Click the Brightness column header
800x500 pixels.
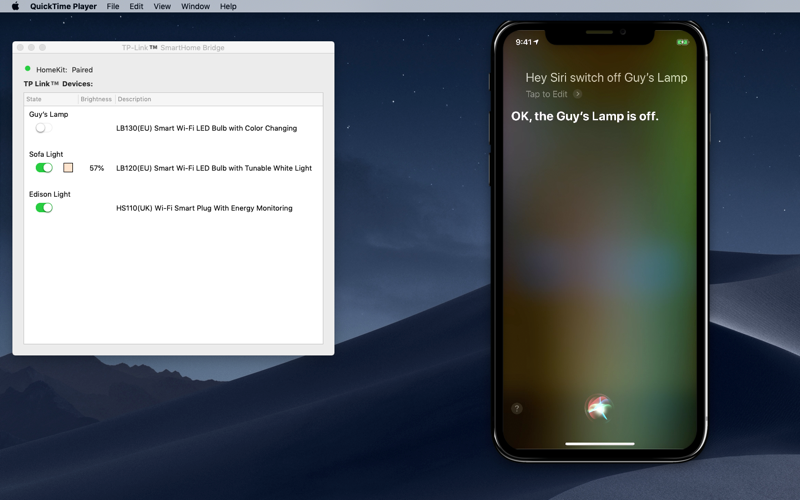click(x=96, y=99)
